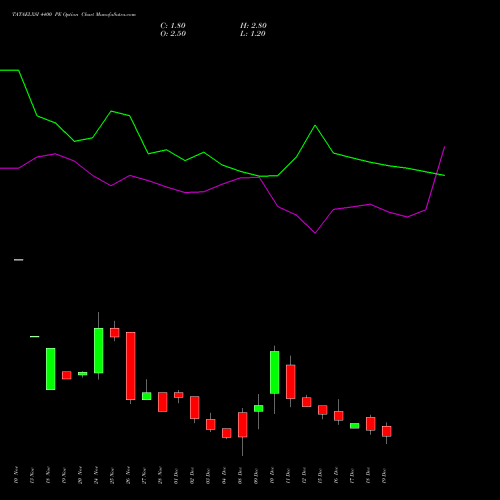This screenshot has width=500, height=500.
Task: Select the 19 Dec date label
Action: (x=384, y=475)
